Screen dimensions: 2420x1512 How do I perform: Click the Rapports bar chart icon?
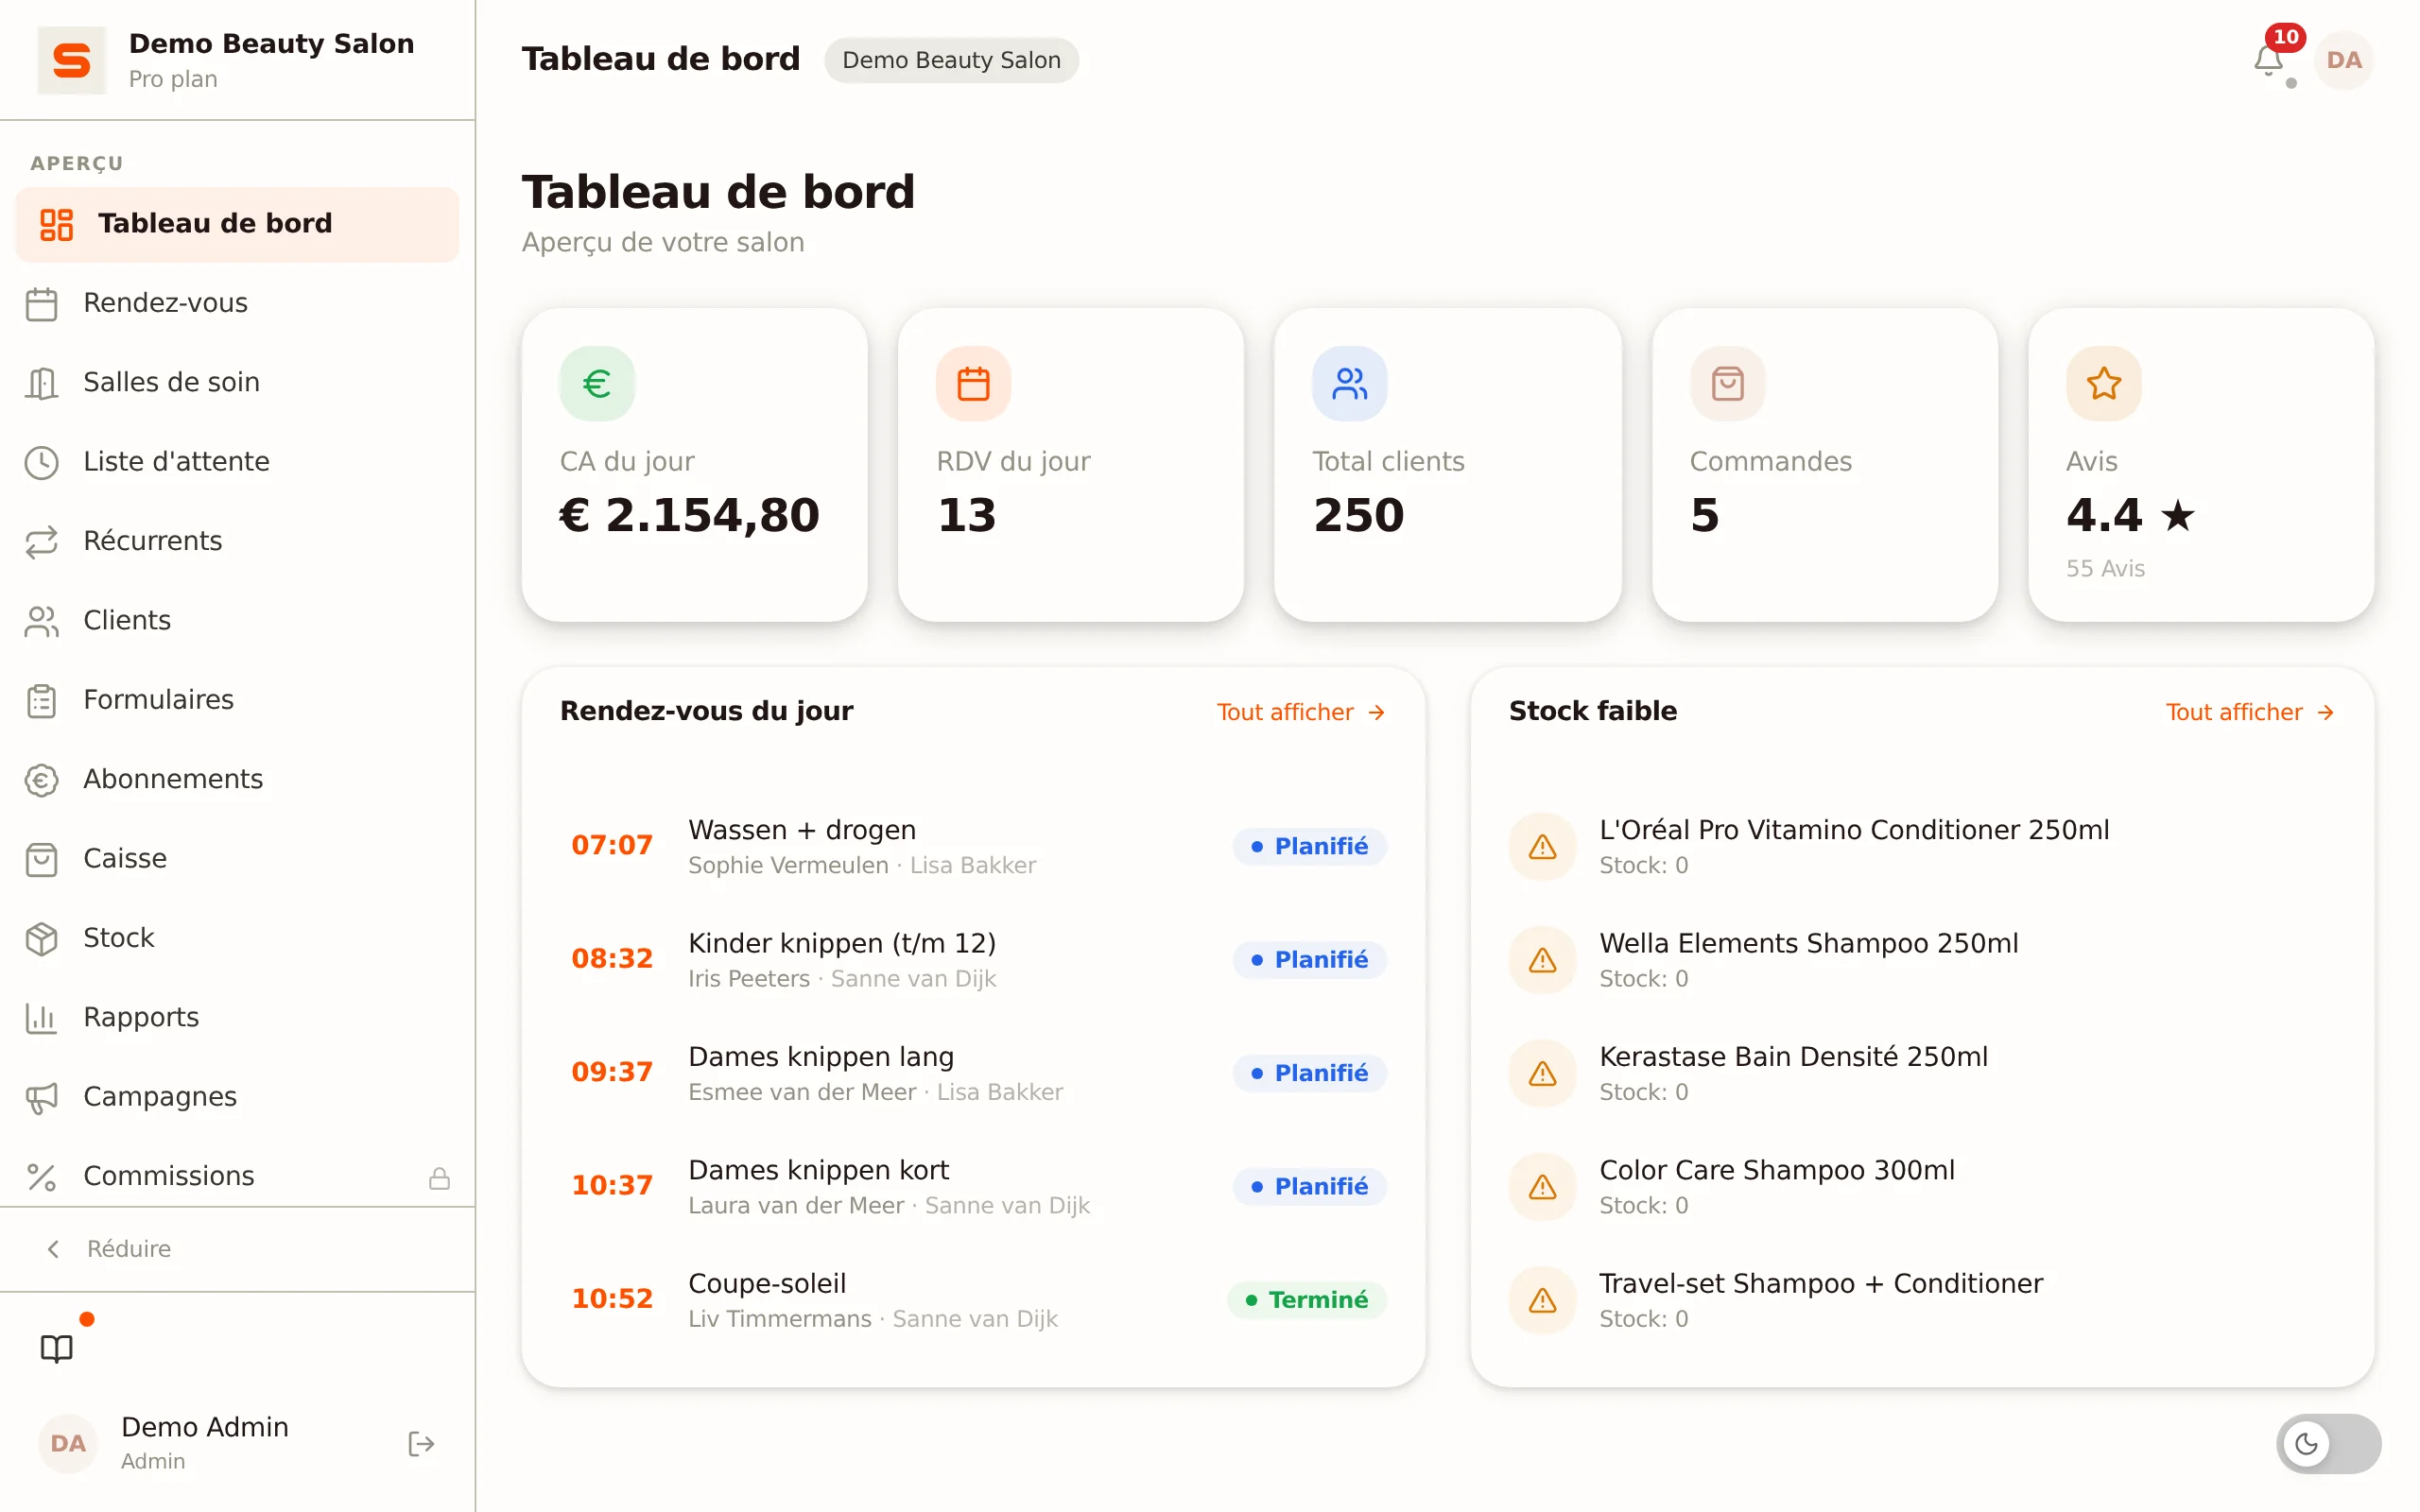(x=41, y=1017)
